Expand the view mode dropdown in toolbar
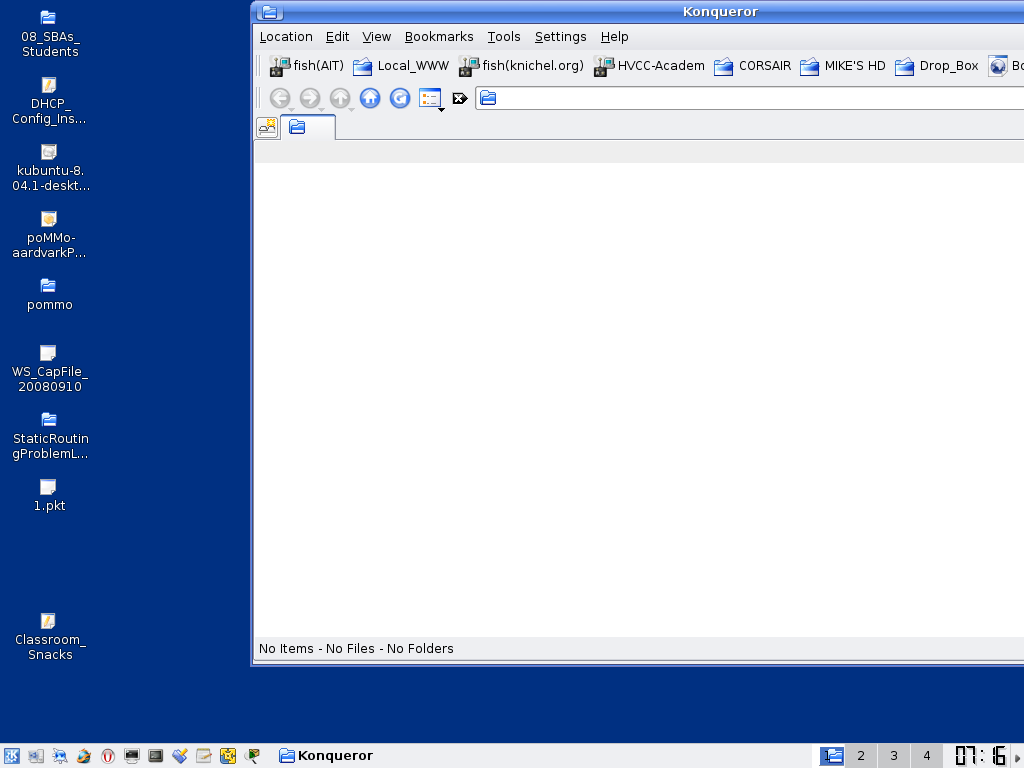Viewport: 1024px width, 768px height. pos(441,108)
